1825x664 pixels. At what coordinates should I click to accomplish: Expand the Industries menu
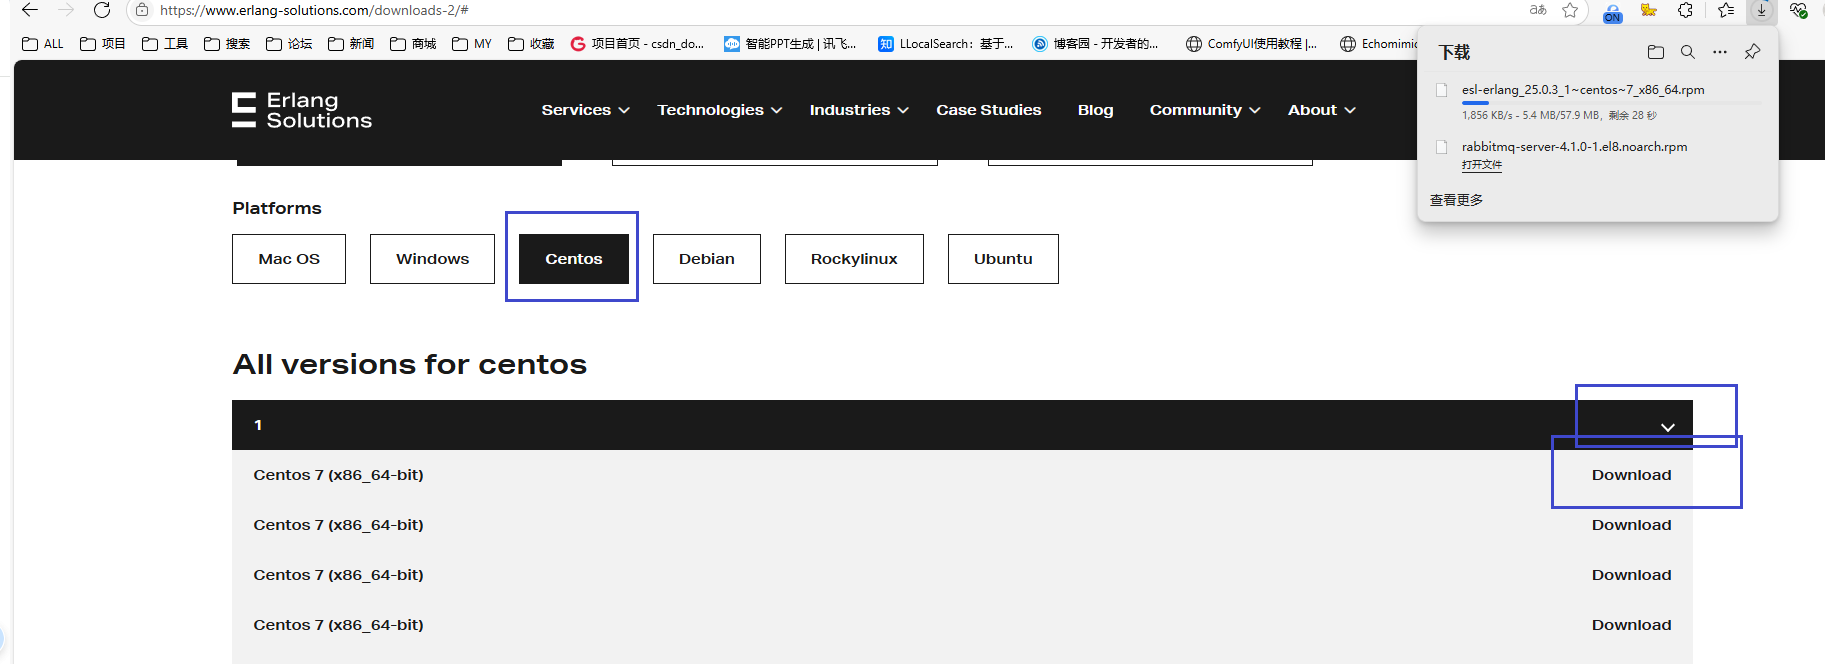point(859,110)
